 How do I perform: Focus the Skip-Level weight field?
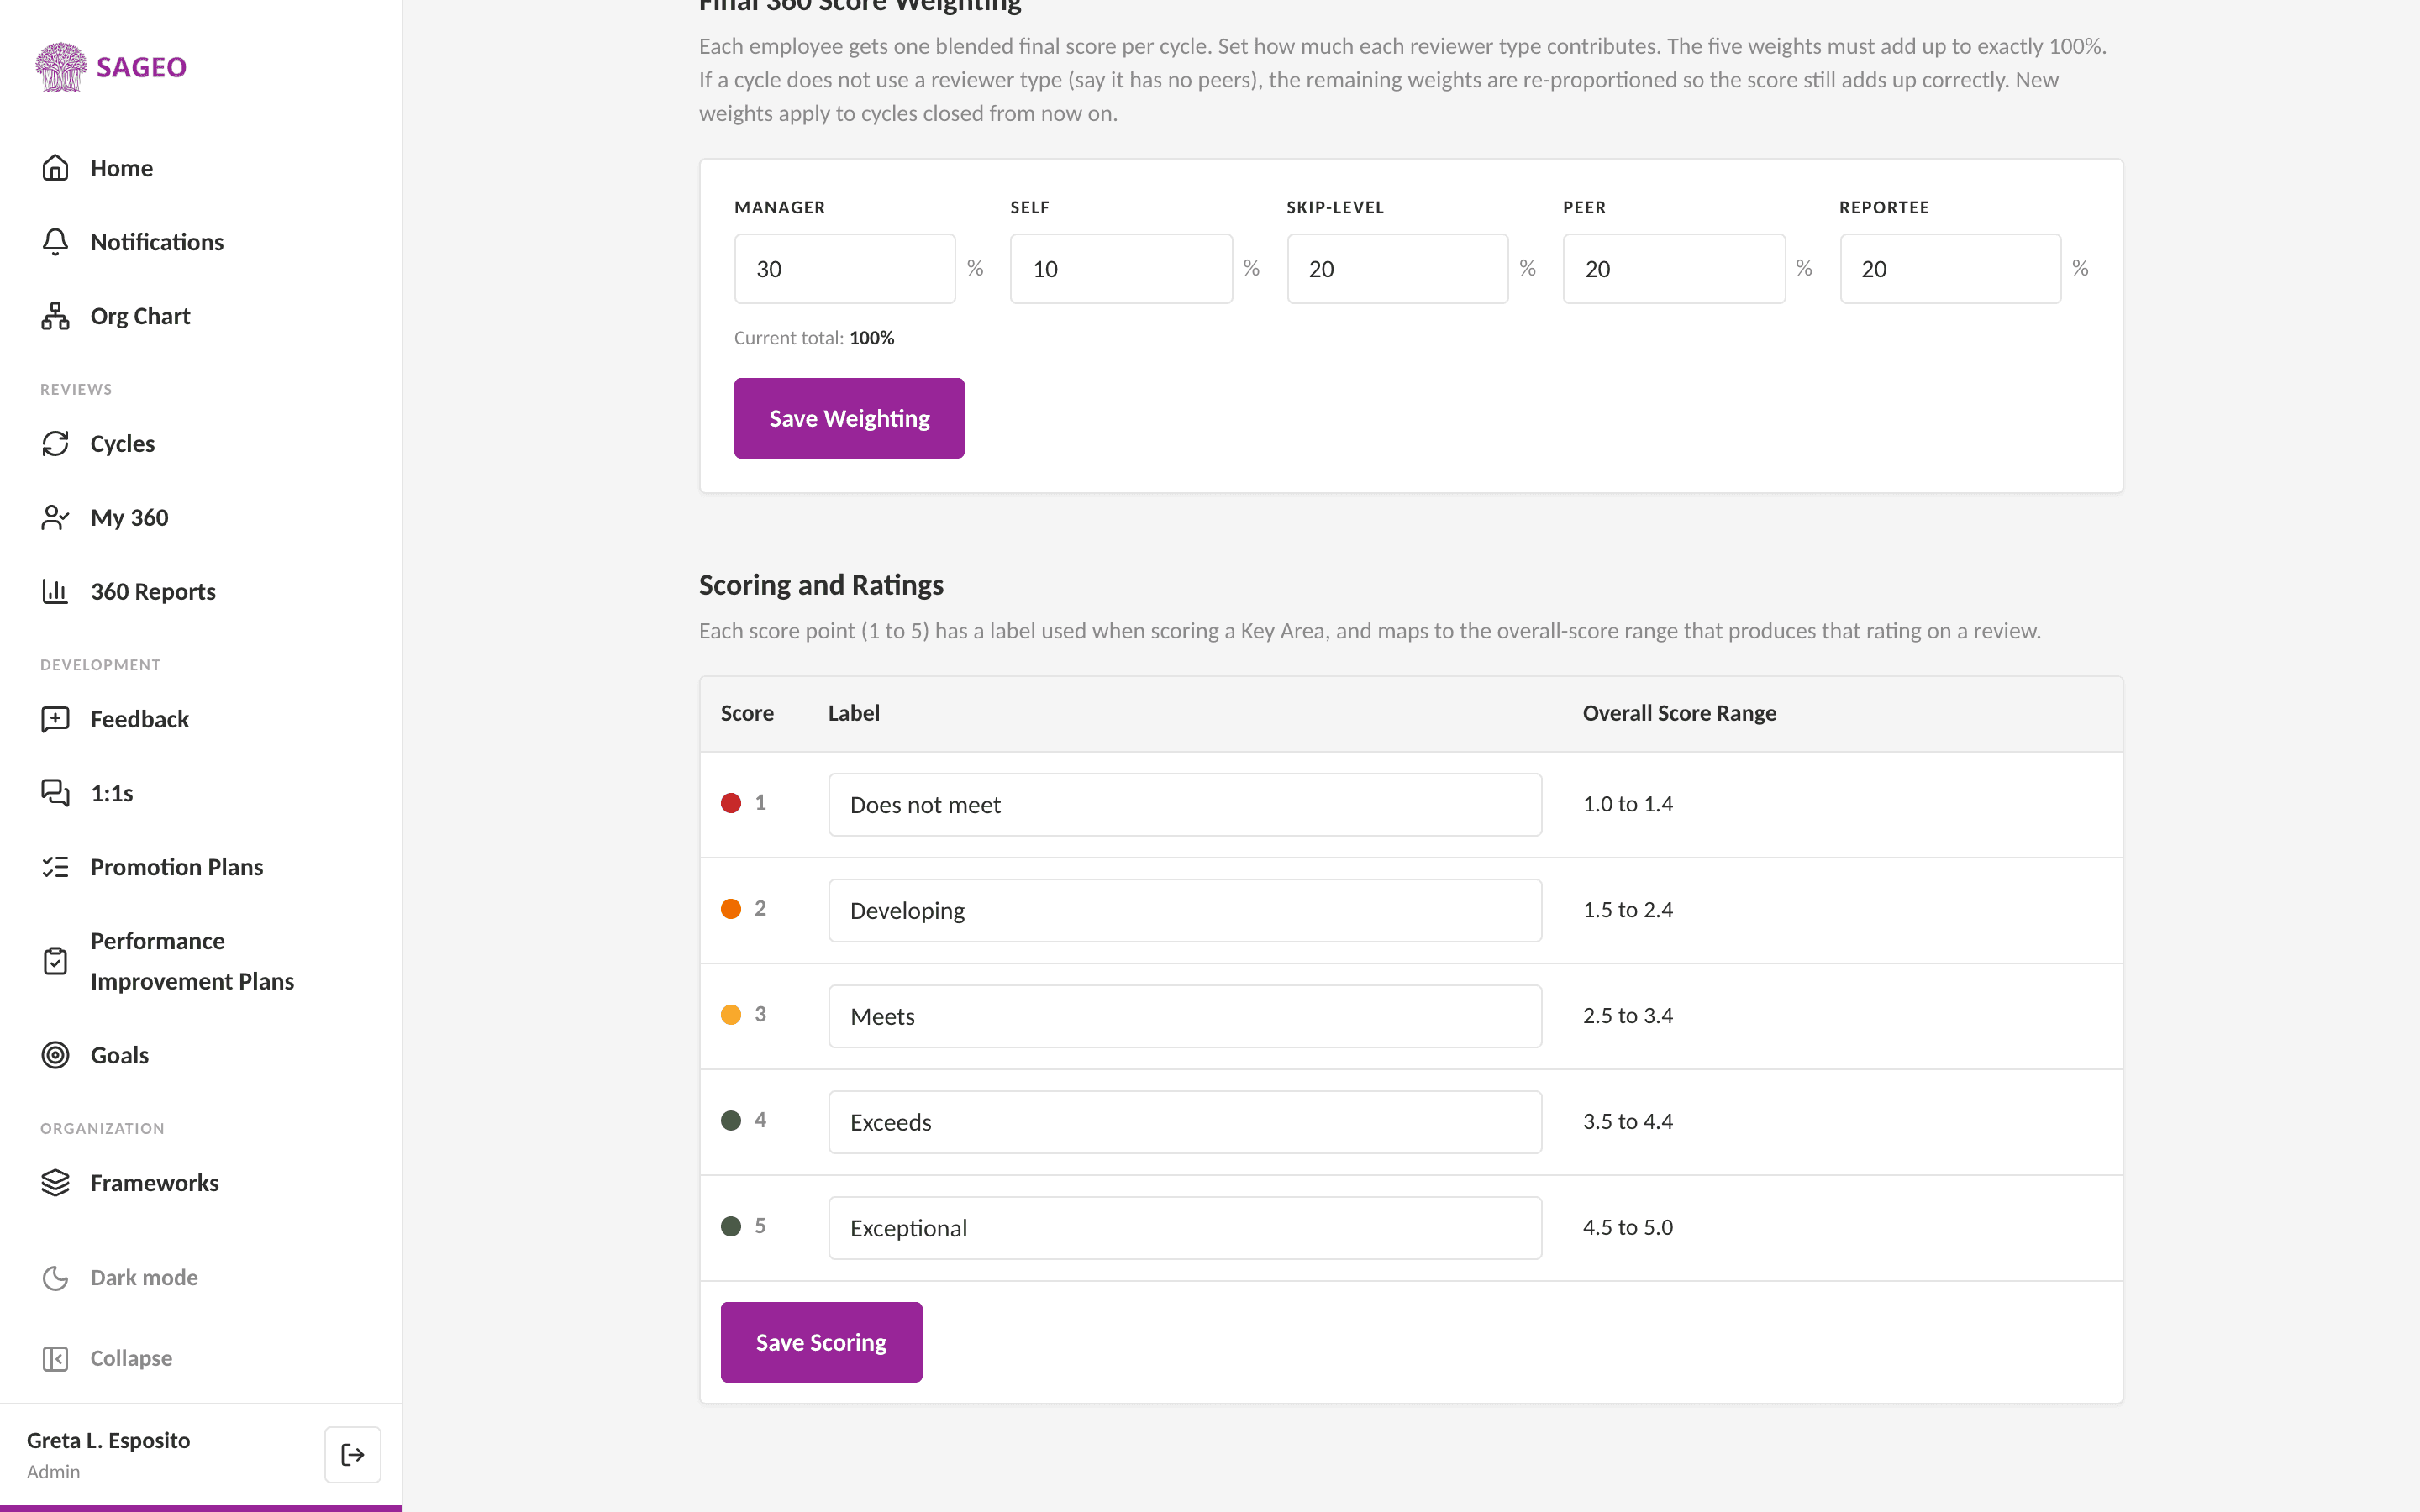1398,269
